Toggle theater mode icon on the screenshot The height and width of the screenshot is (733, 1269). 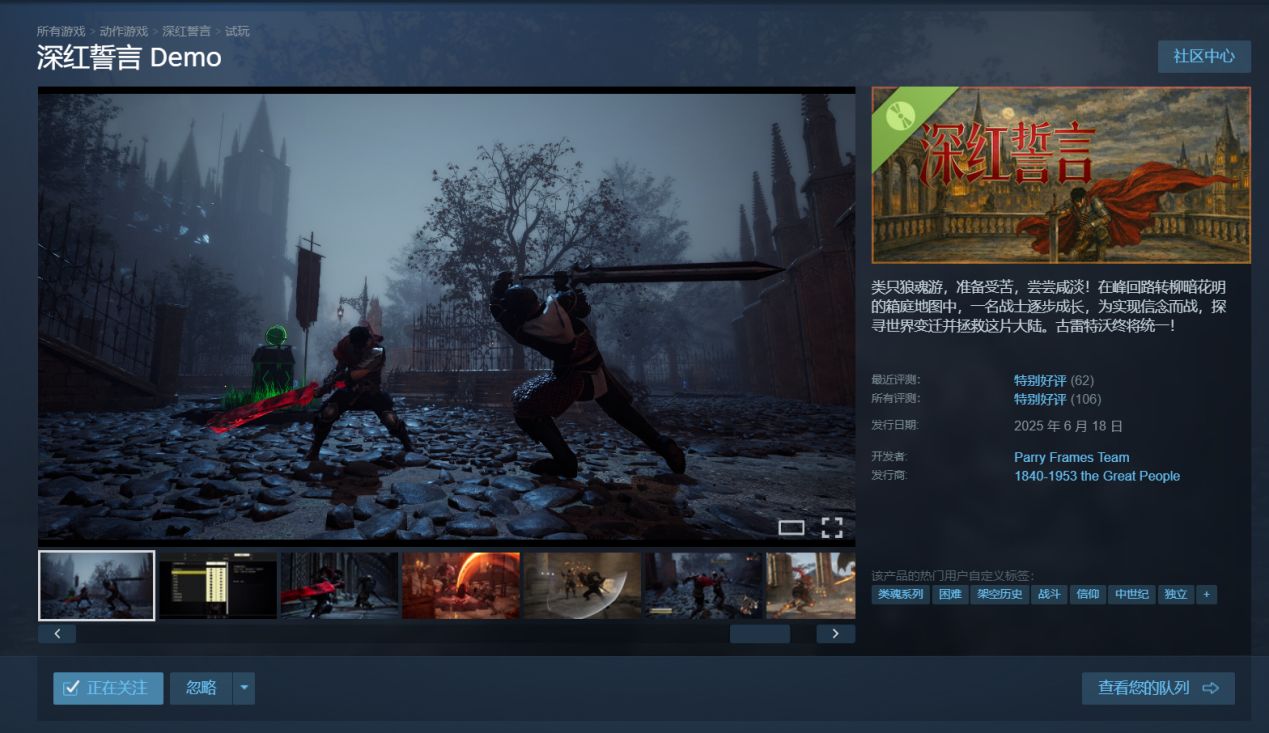791,528
